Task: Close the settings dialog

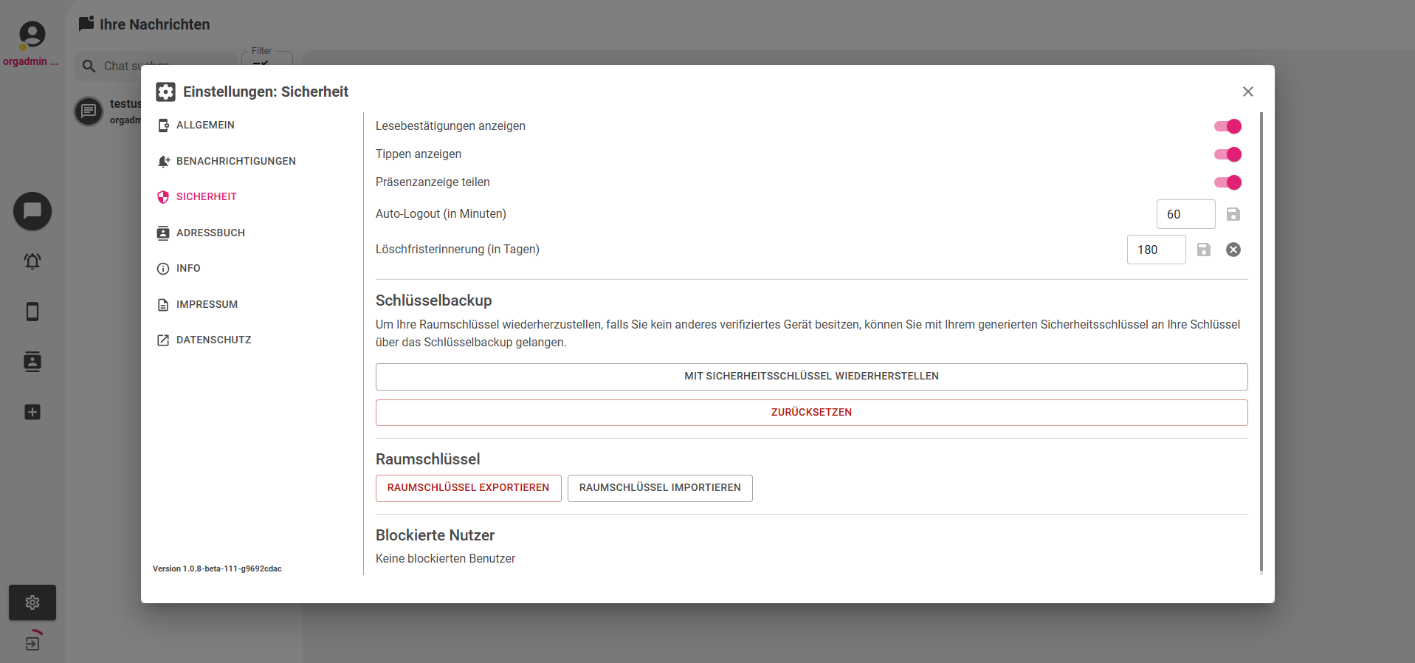Action: 1248,91
